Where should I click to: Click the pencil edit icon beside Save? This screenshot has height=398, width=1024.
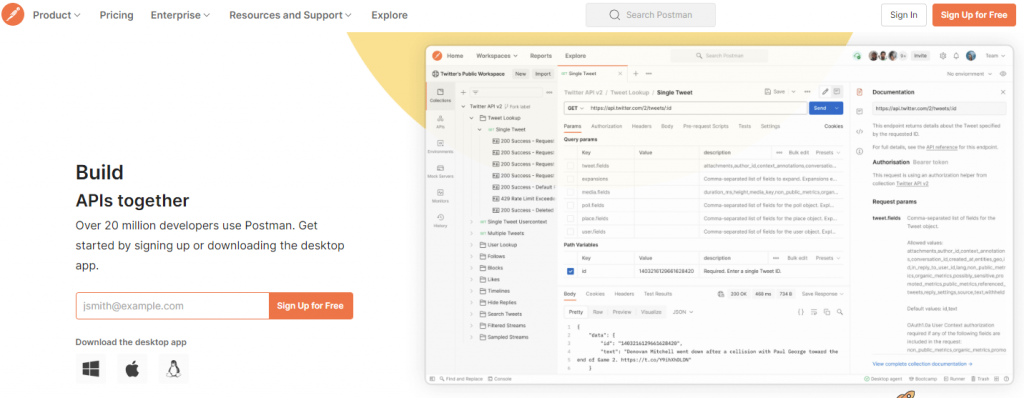pyautogui.click(x=825, y=92)
